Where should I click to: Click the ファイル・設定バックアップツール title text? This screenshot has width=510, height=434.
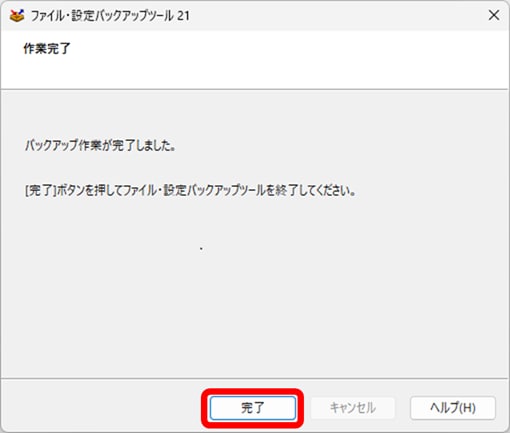[102, 16]
